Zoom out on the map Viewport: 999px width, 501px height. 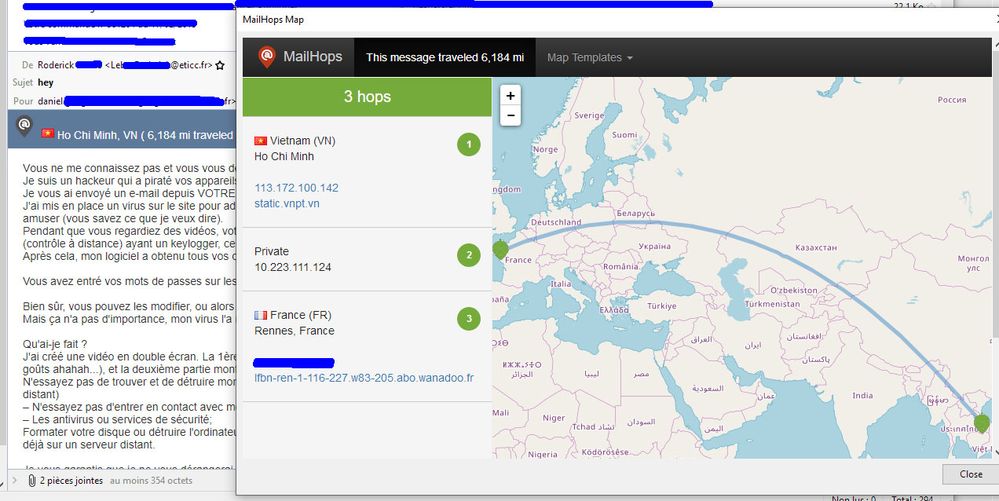click(510, 116)
